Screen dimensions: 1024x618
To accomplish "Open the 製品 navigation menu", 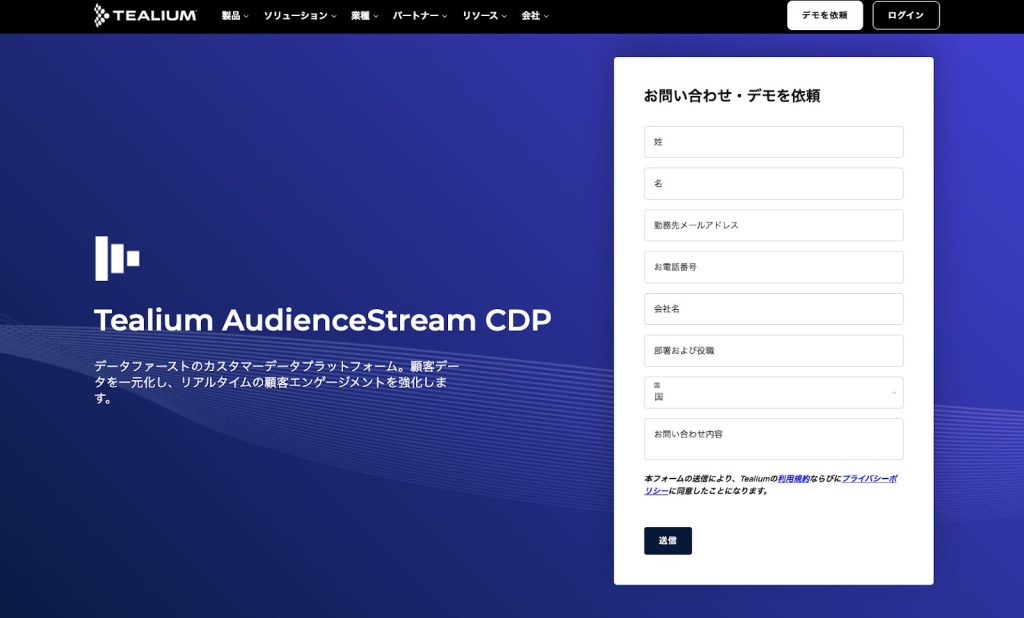I will [235, 16].
